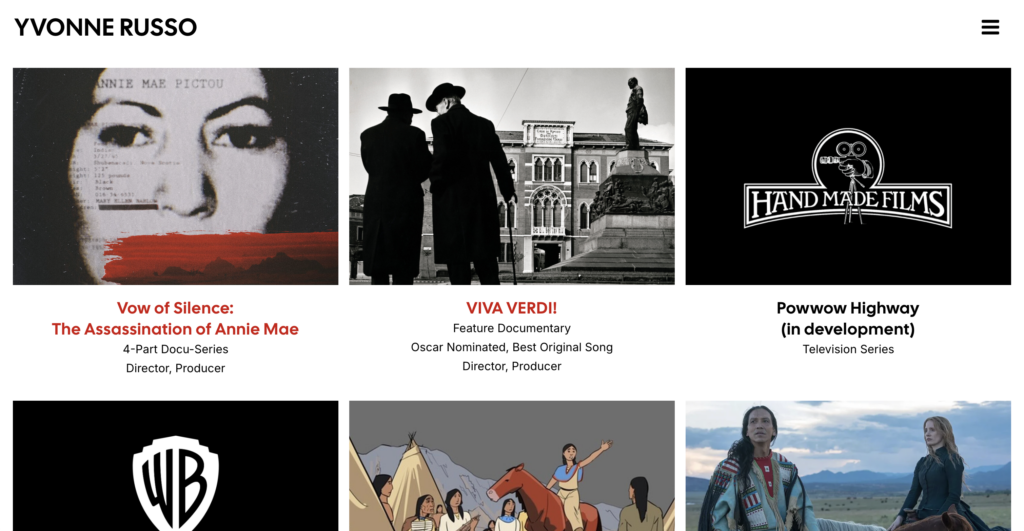Click the Yvonne Russo site logo
Viewport: 1024px width, 531px height.
[105, 27]
